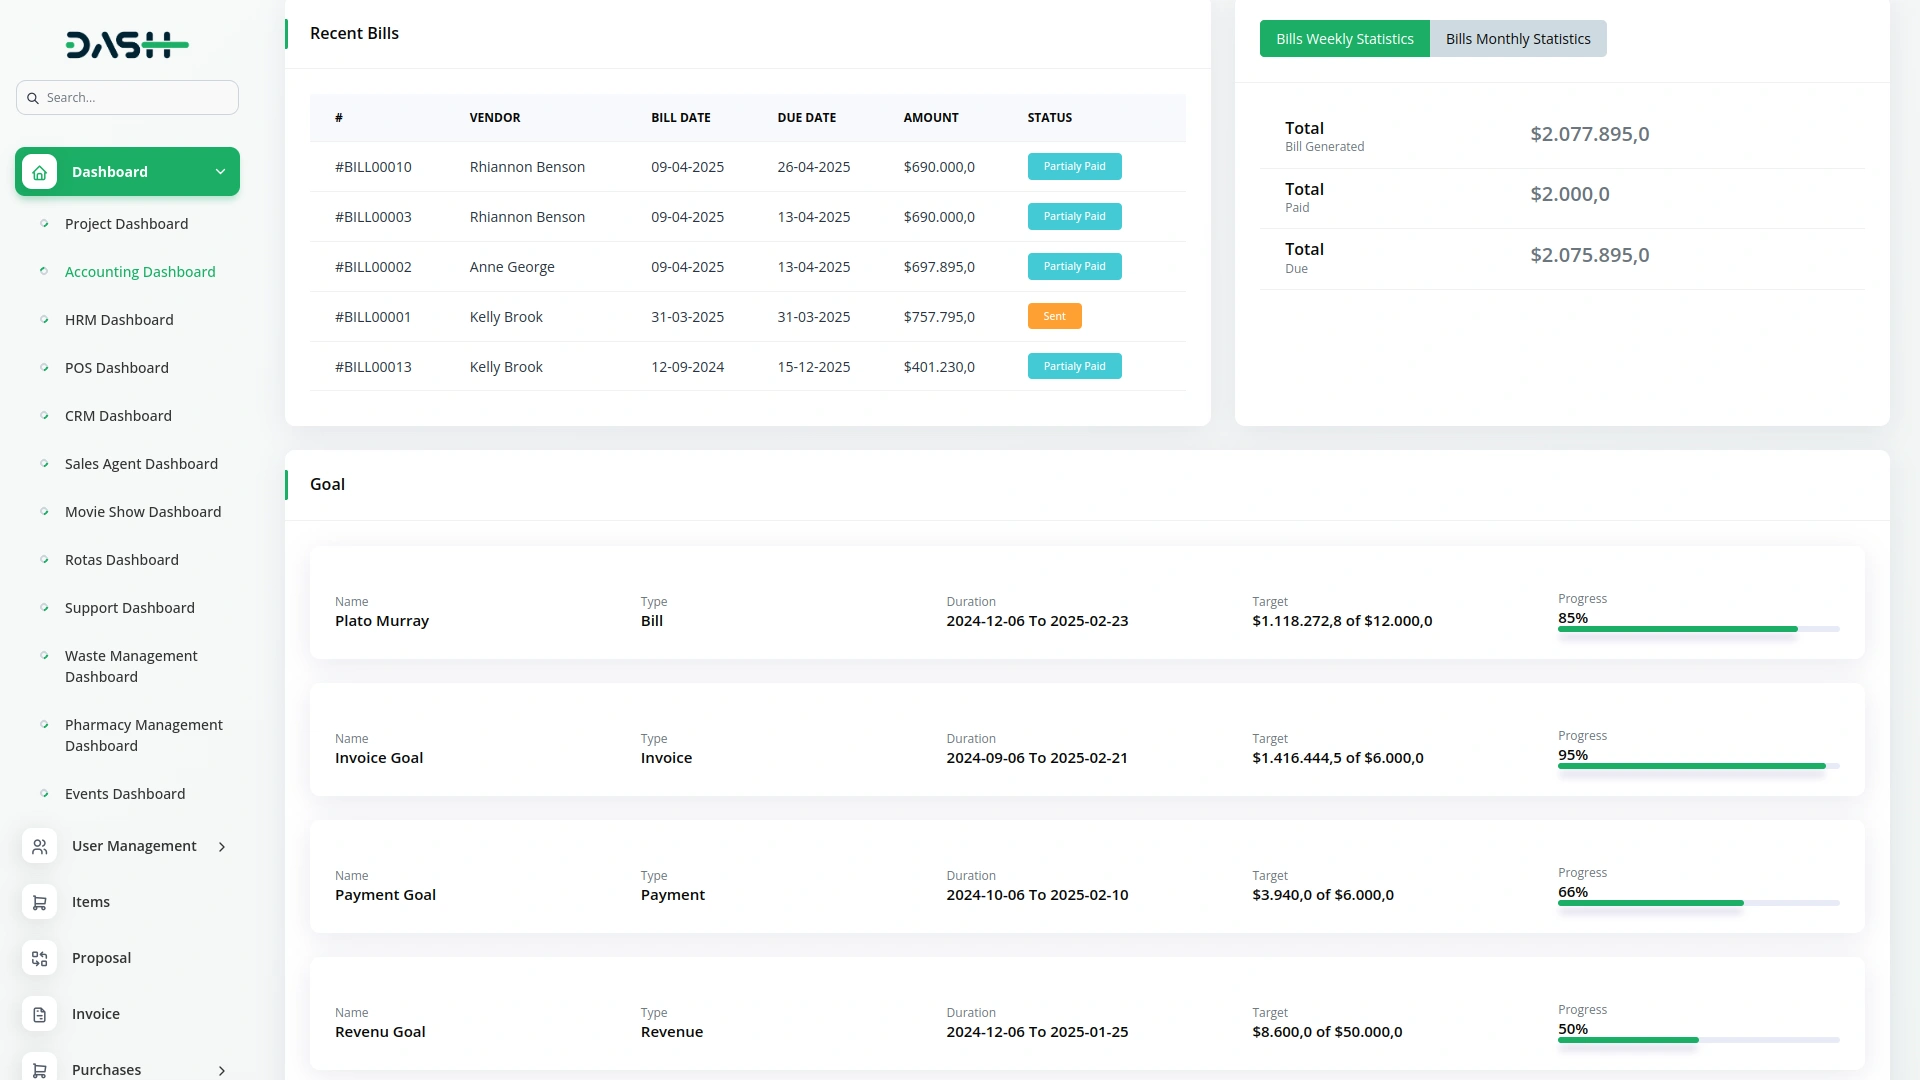Screen dimensions: 1920x1080
Task: Click the search magnifier icon
Action: click(33, 98)
